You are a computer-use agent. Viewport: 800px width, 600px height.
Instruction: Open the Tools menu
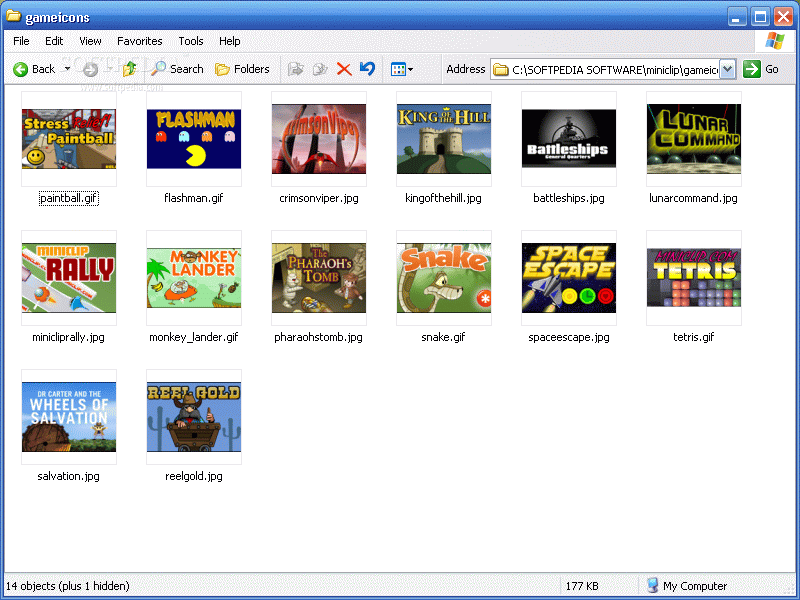(191, 41)
